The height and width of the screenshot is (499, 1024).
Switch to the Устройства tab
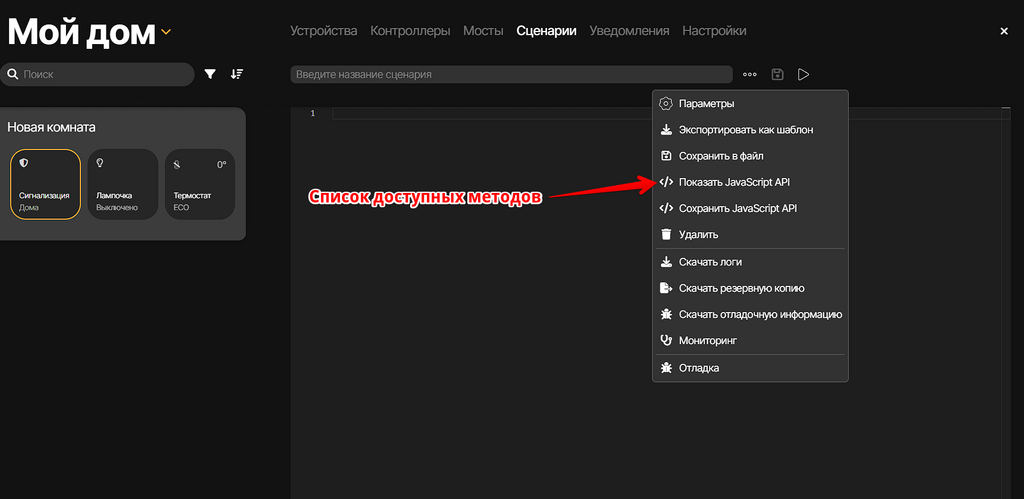click(x=323, y=31)
